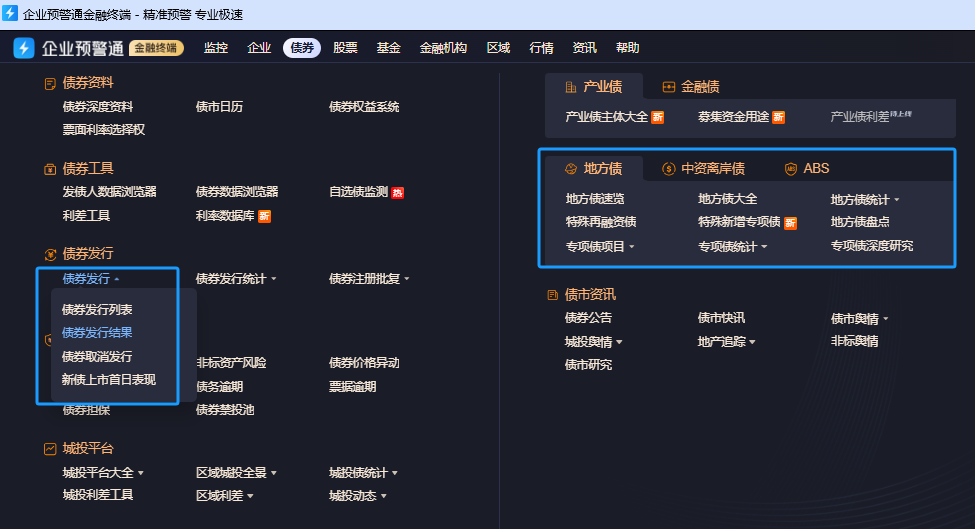
Task: Click the 金融终端 badge
Action: (156, 48)
